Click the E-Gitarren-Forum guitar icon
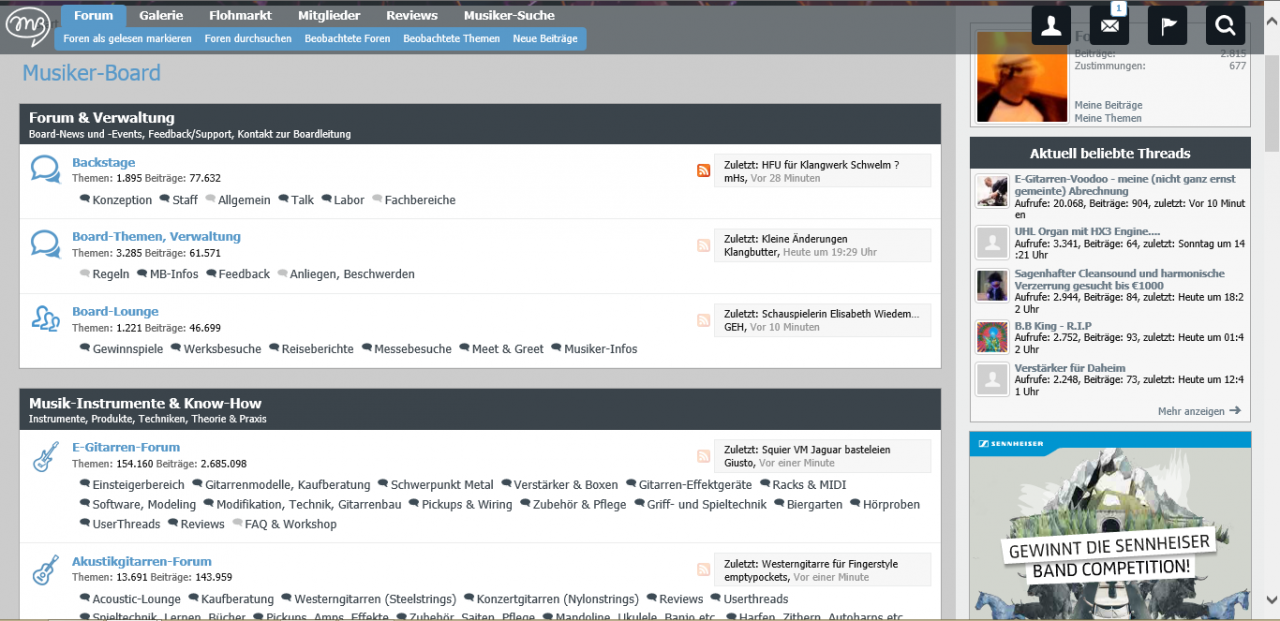The image size is (1280, 621). pos(45,457)
